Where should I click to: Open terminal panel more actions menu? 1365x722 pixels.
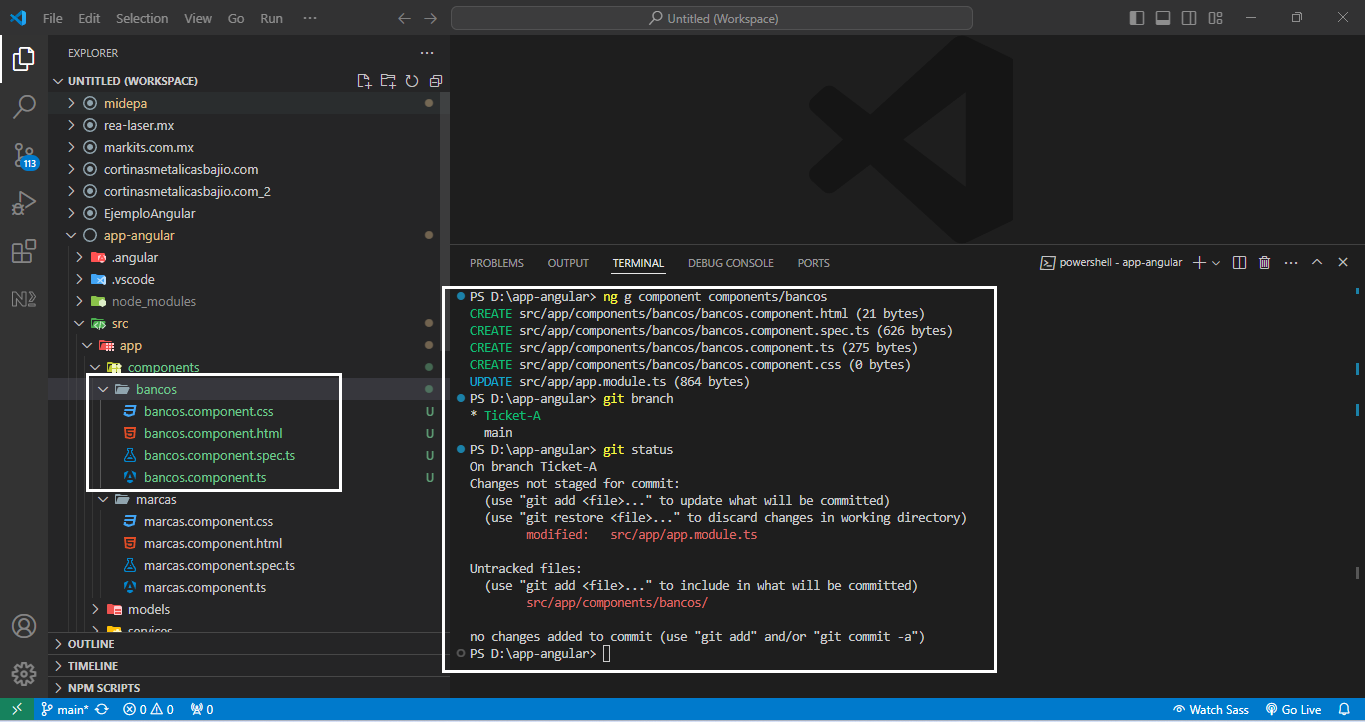[x=1290, y=262]
